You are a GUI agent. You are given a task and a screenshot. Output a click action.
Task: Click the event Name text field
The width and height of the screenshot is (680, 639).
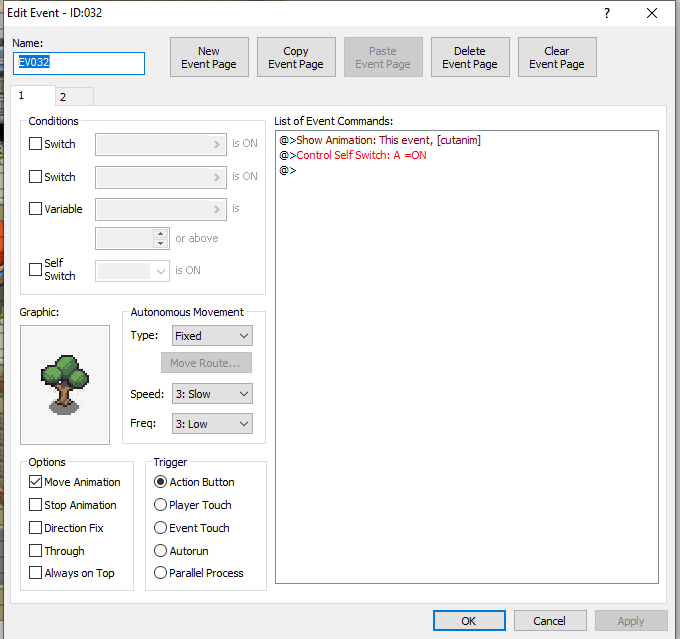80,63
